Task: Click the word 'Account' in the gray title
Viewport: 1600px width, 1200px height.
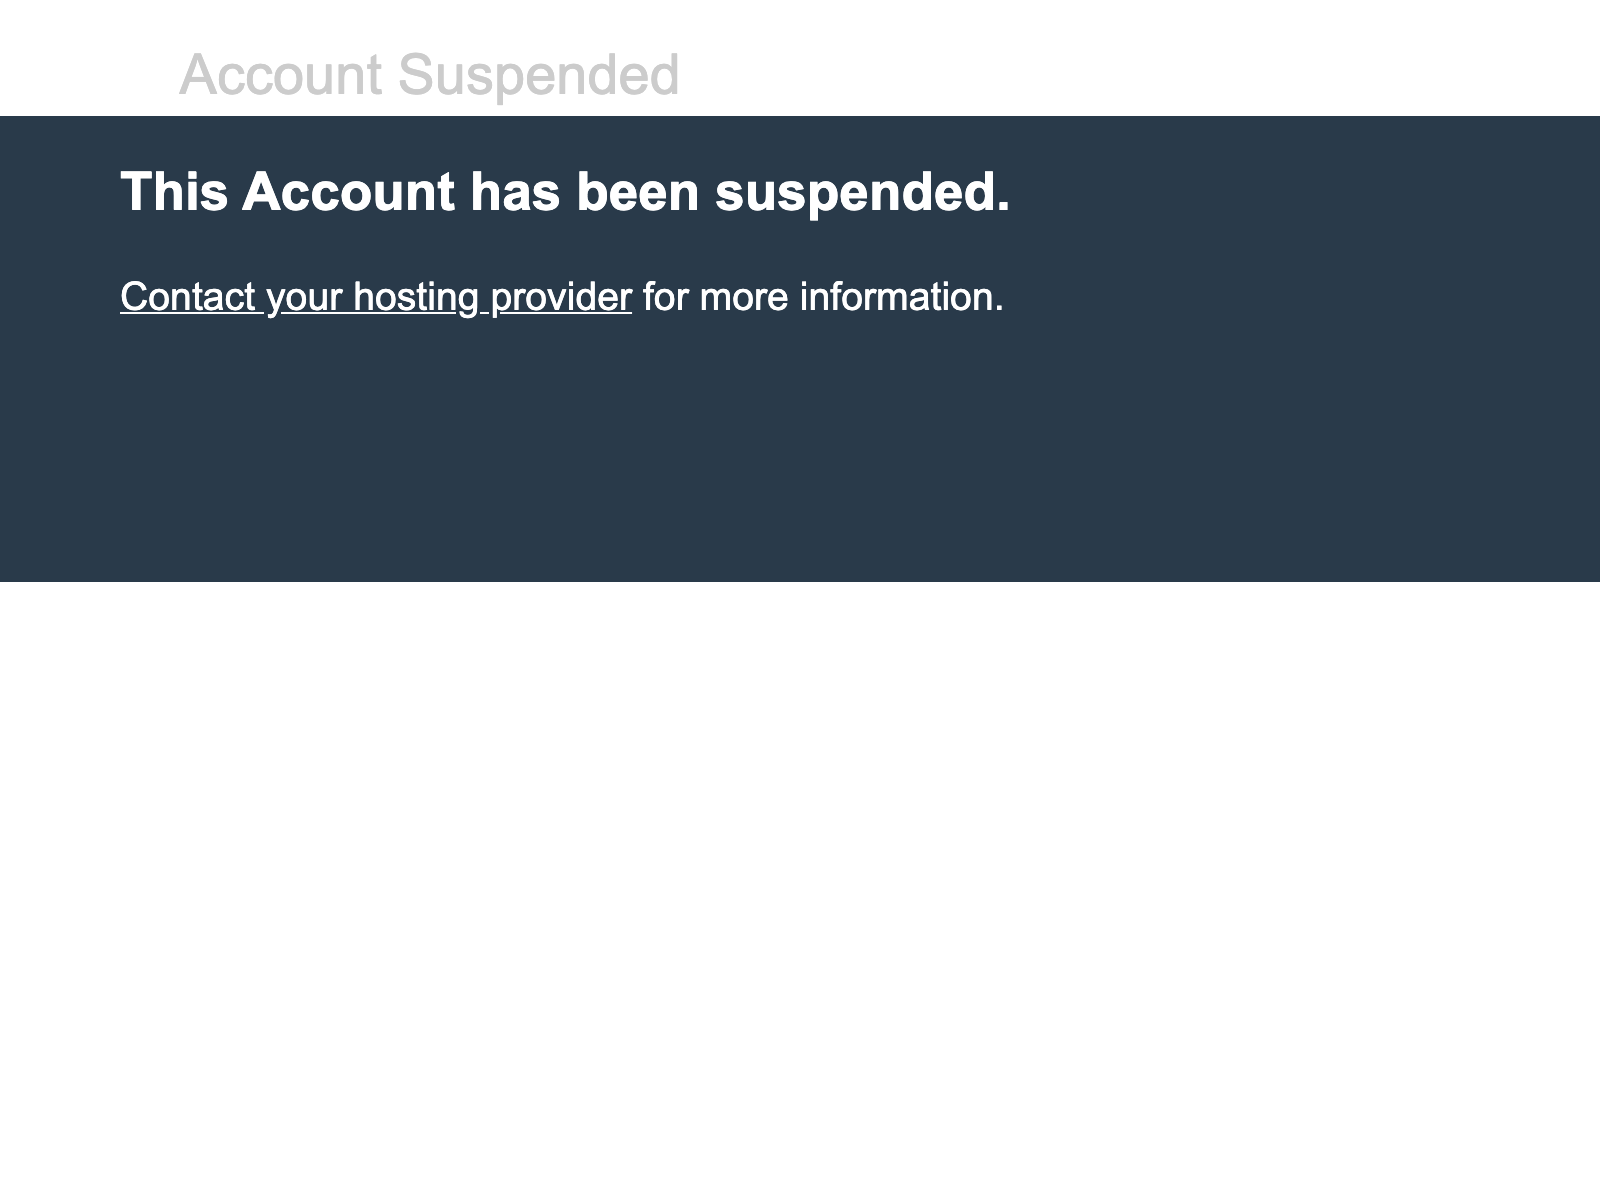Action: [x=280, y=75]
